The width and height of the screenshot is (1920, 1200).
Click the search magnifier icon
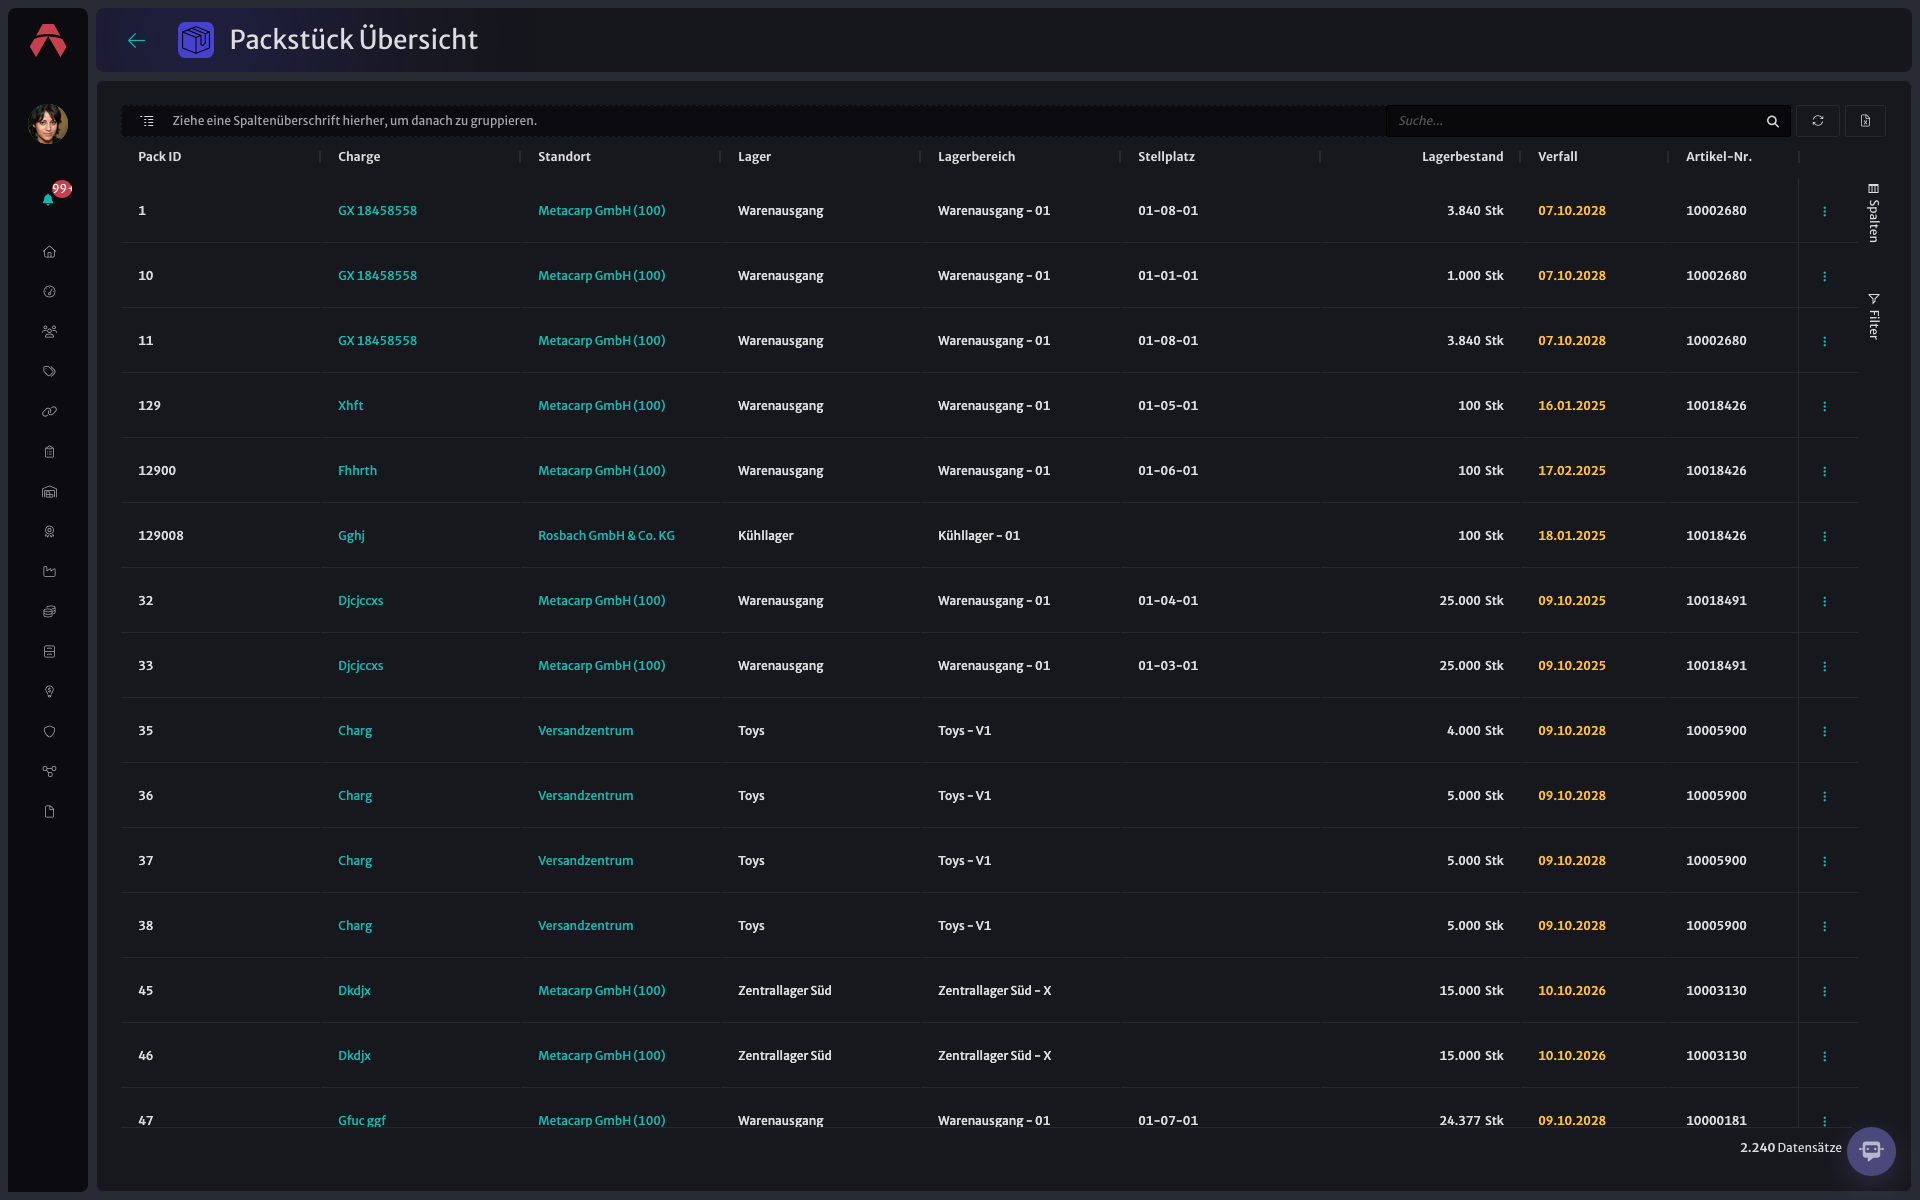pyautogui.click(x=1773, y=121)
